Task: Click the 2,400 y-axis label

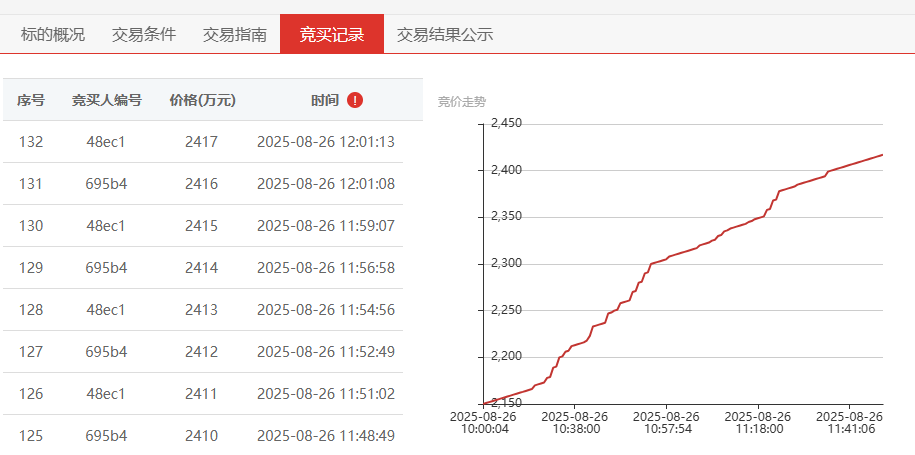Action: click(507, 170)
